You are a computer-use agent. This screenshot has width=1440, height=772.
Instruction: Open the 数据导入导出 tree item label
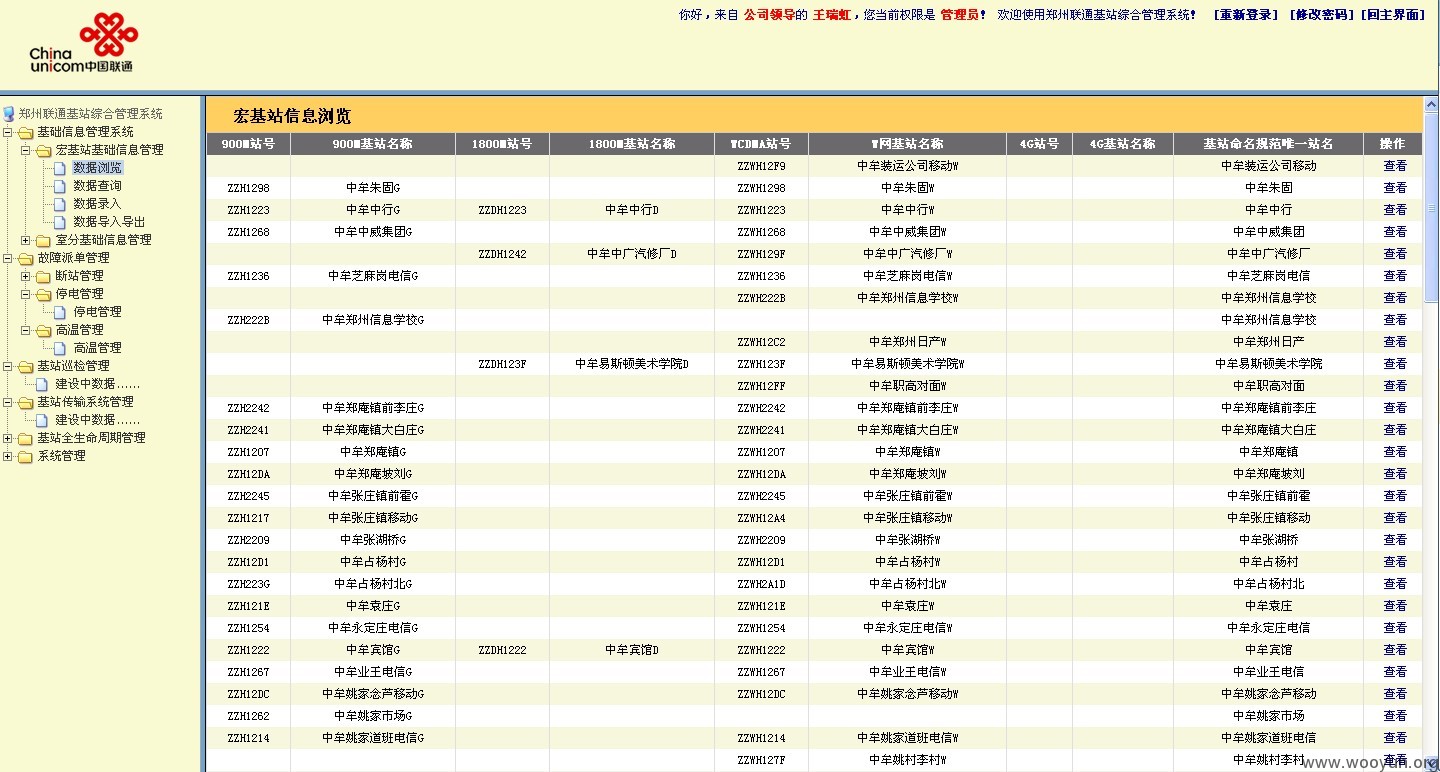(109, 222)
